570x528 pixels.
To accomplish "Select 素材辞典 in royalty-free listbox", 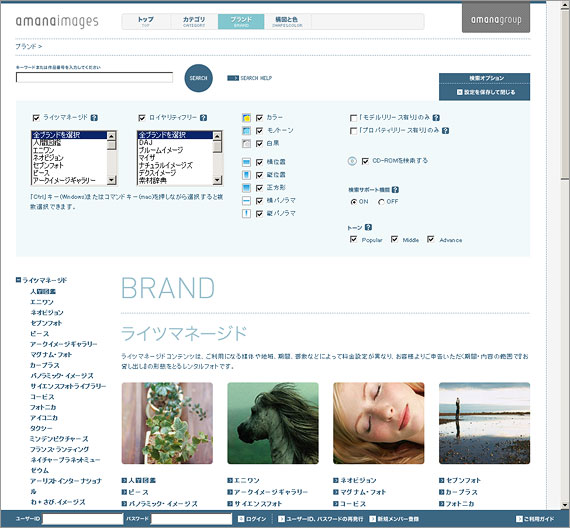I will [174, 180].
